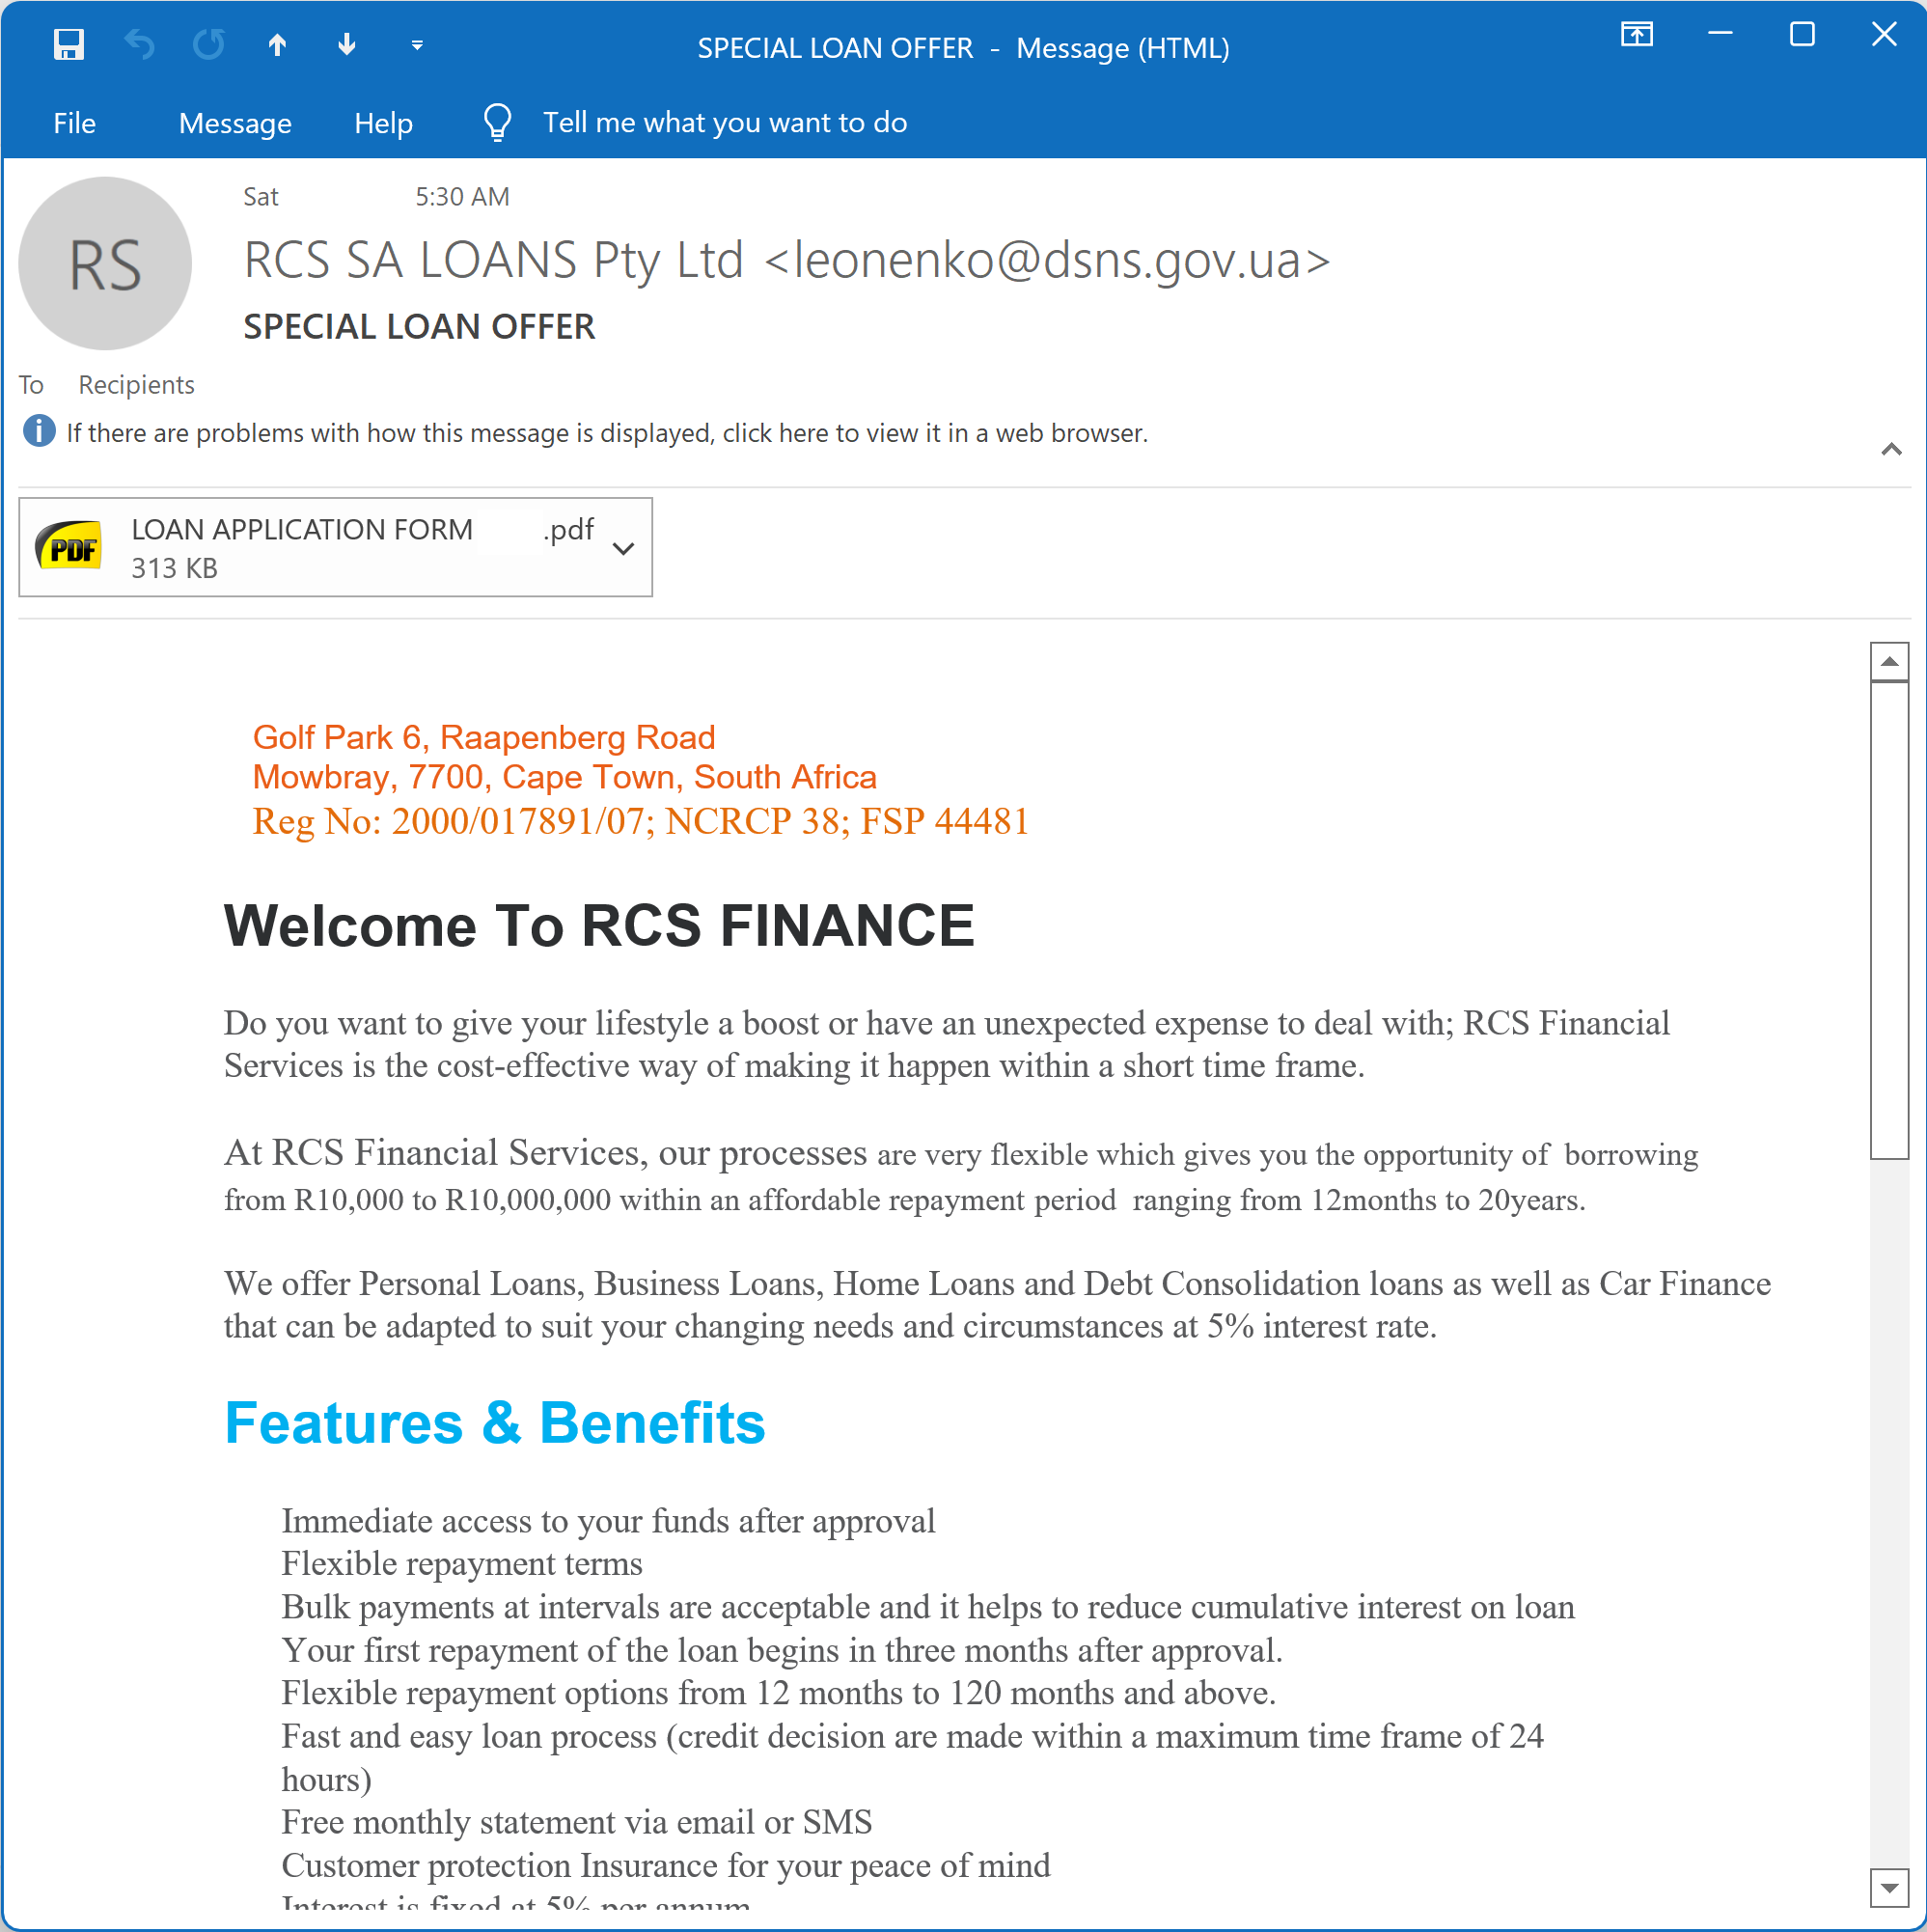Click the RS sender avatar circle
1927x1932 pixels.
click(105, 264)
